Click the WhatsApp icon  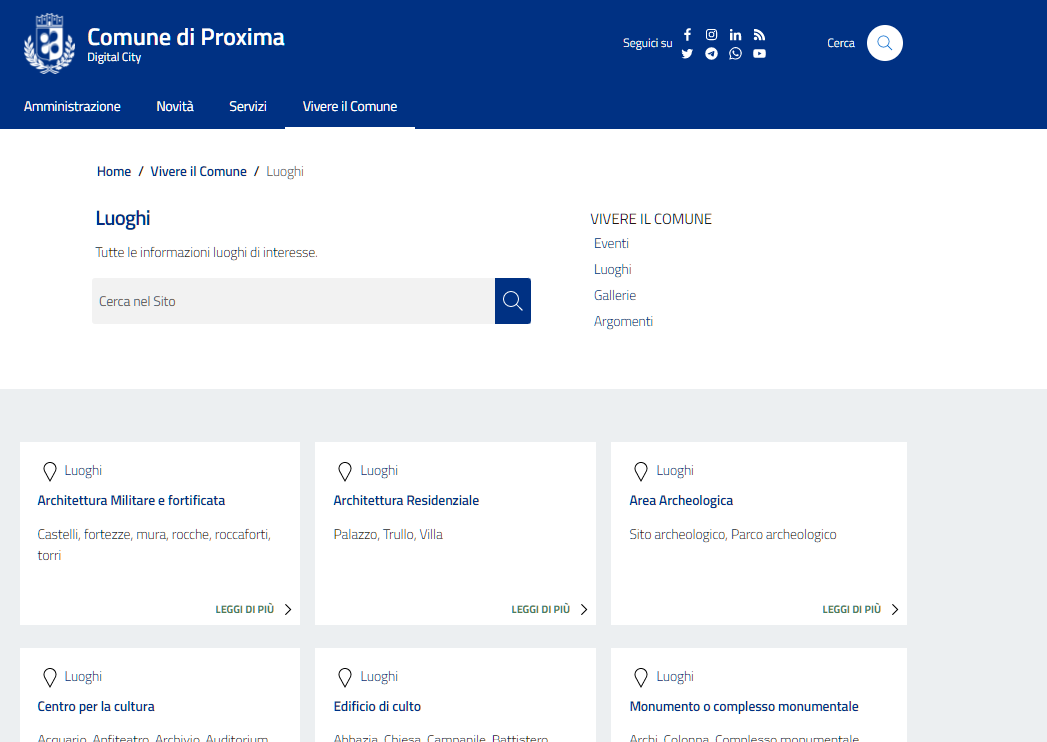pyautogui.click(x=735, y=54)
